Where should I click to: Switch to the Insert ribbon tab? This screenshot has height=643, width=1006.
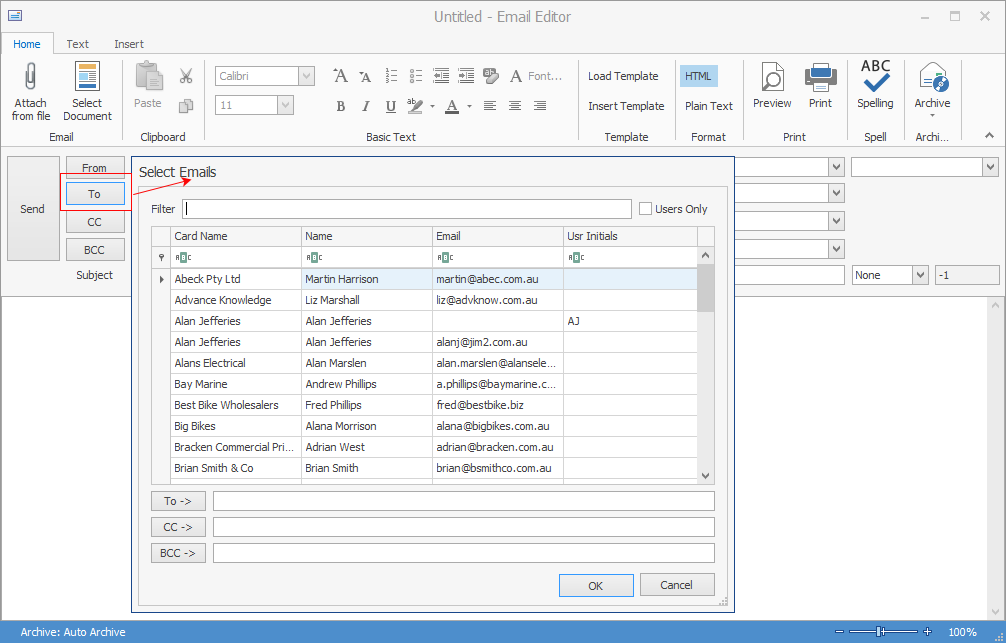coord(129,44)
